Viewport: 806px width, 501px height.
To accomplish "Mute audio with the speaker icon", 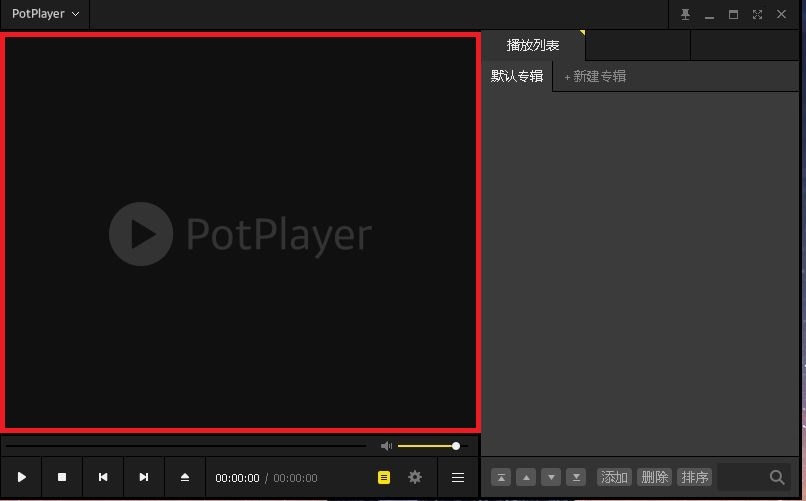I will point(386,446).
